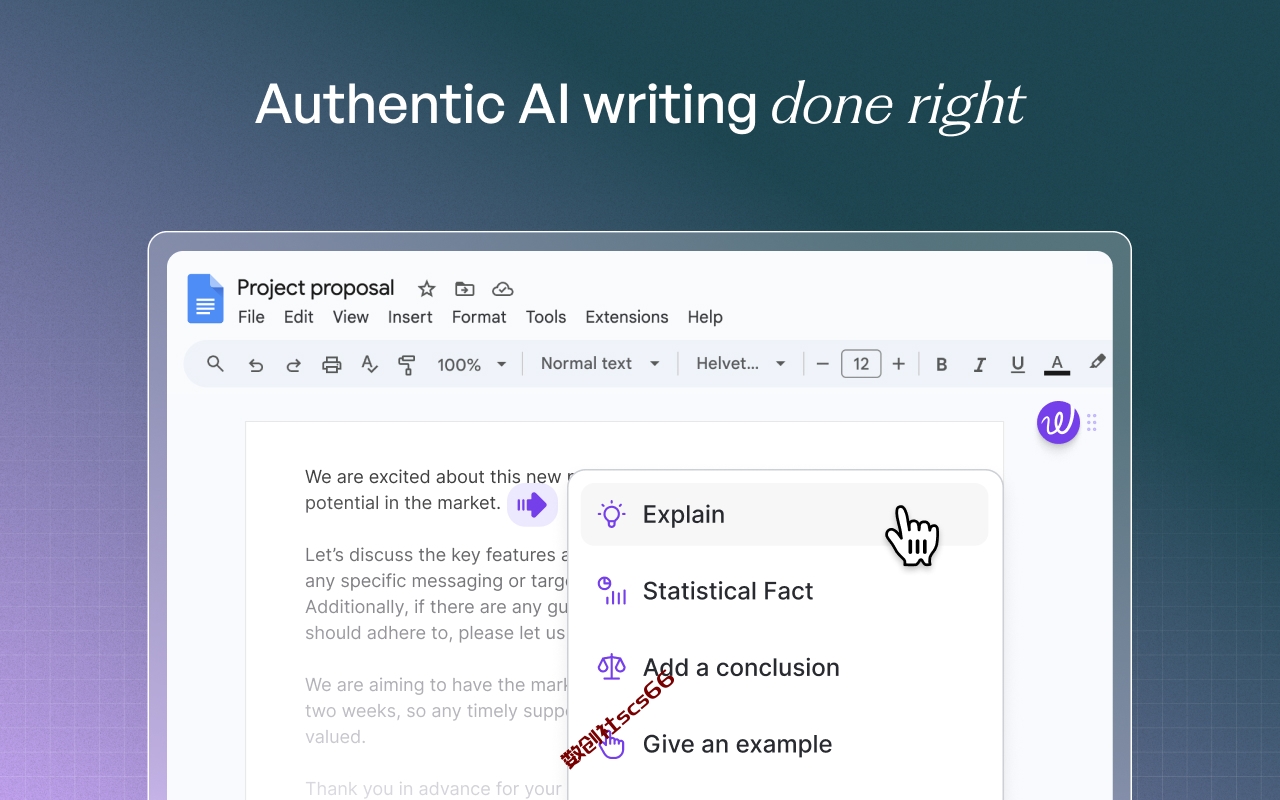Click the purple arrow continue-writing icon

pos(532,505)
